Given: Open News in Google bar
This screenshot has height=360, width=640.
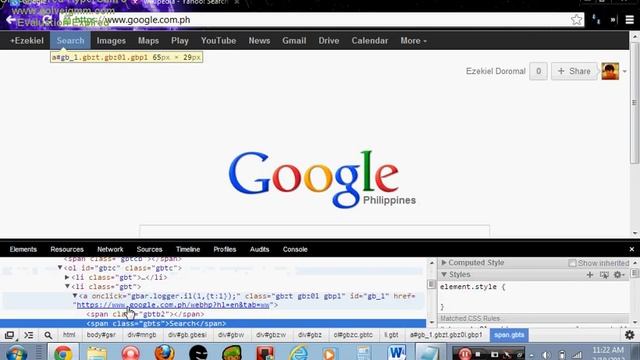Looking at the screenshot, I should click(259, 41).
